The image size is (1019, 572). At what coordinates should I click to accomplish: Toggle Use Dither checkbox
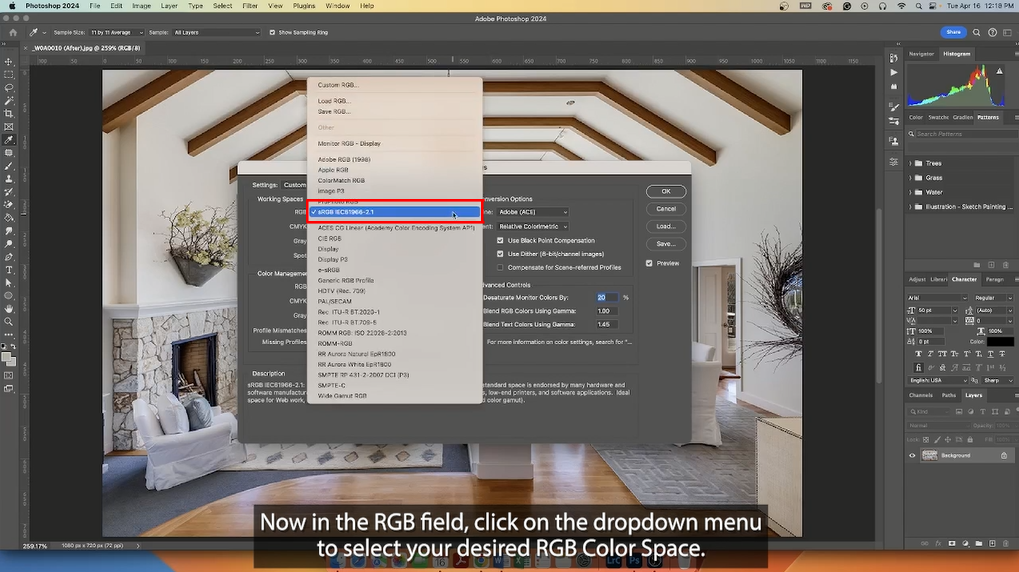click(x=500, y=254)
